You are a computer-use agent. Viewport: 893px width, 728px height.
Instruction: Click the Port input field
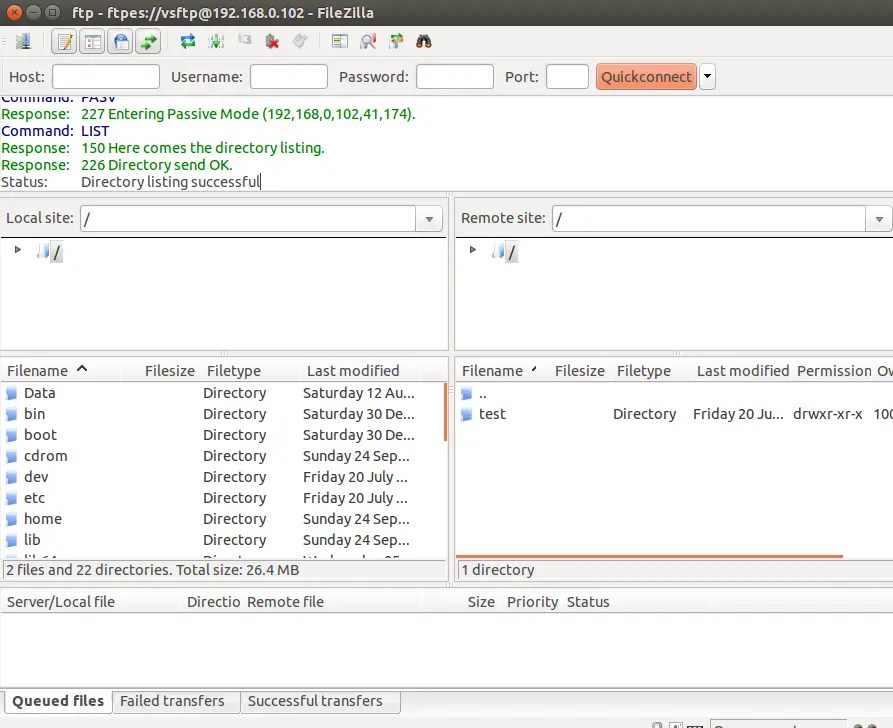(567, 76)
